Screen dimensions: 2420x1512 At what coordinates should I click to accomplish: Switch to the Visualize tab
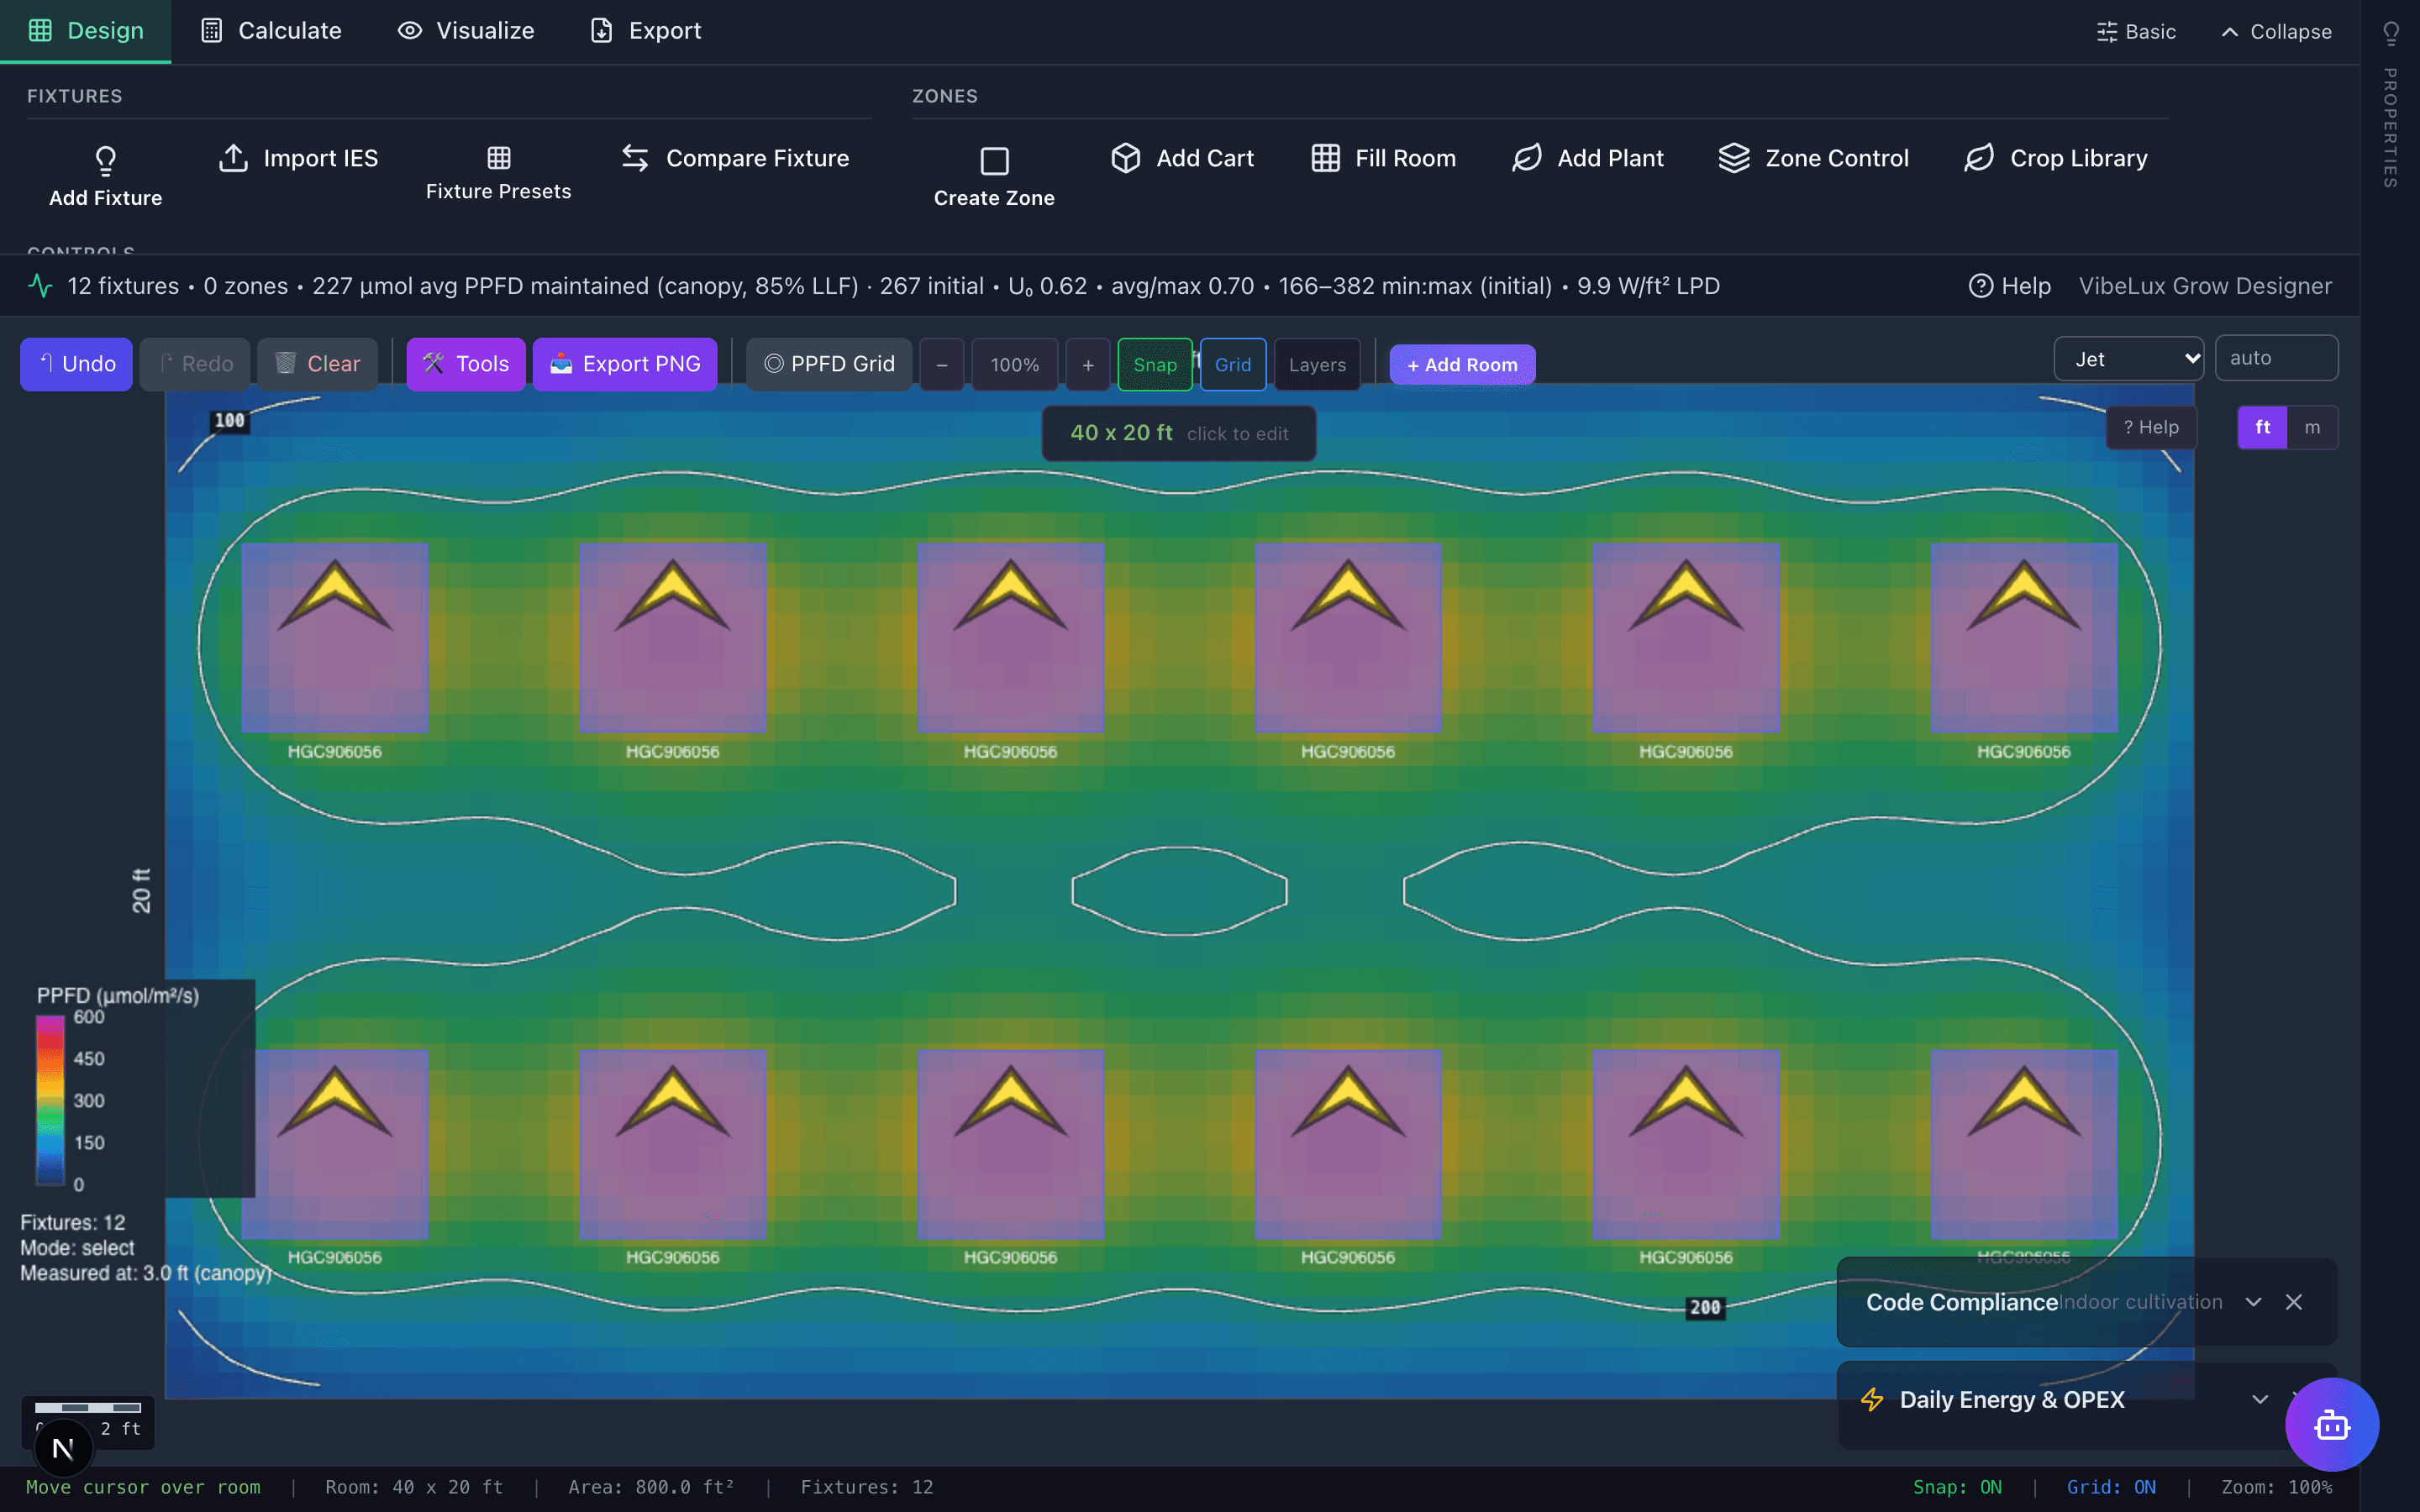pos(466,31)
